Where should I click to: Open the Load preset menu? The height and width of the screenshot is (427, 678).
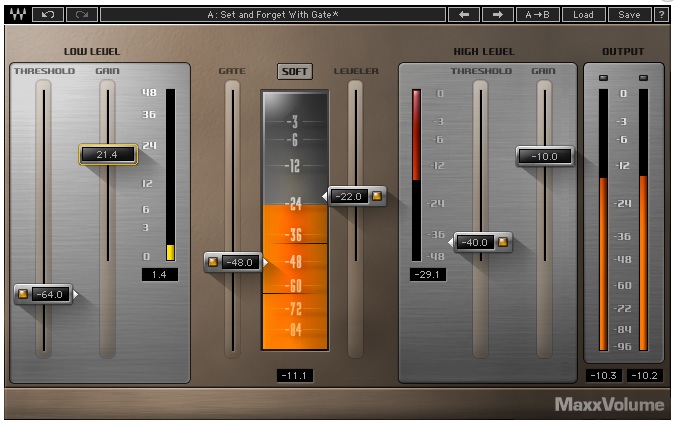(583, 14)
